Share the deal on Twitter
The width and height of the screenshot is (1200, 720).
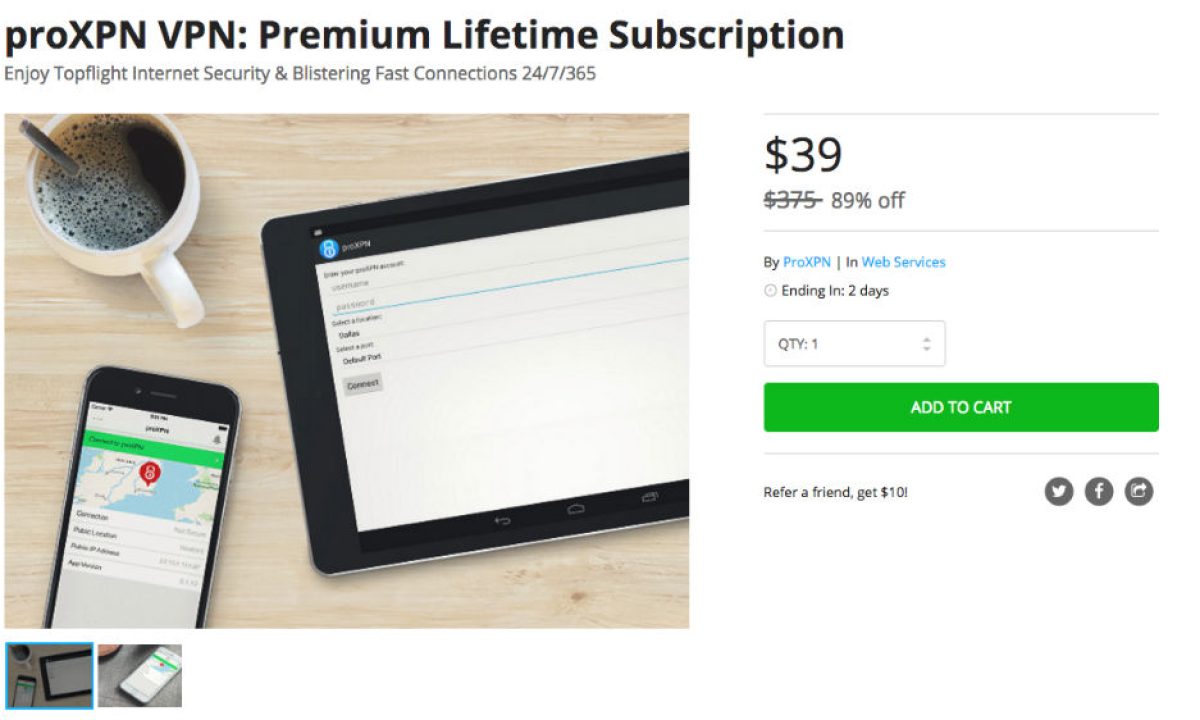click(1059, 491)
